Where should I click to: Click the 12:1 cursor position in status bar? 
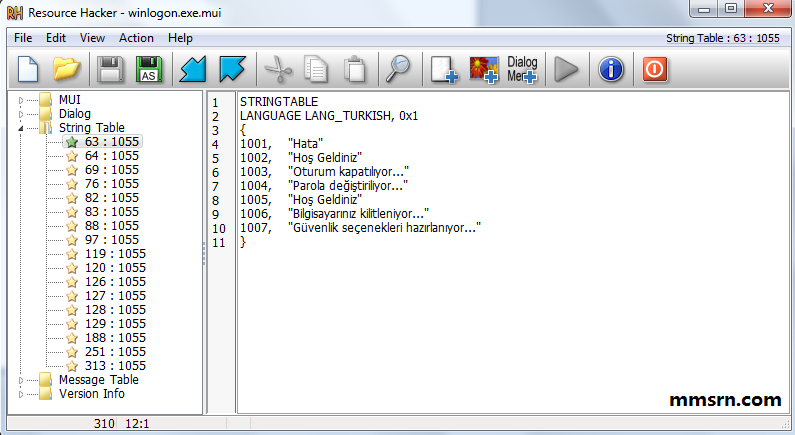137,424
